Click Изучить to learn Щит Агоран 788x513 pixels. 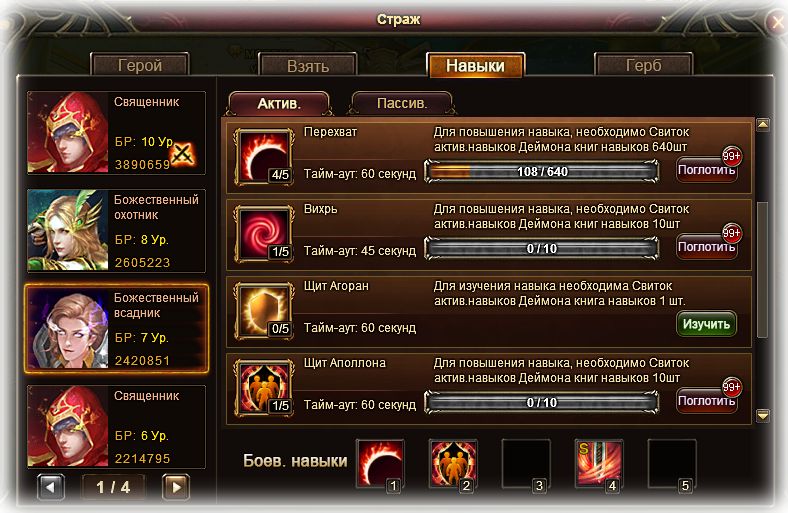tap(706, 324)
